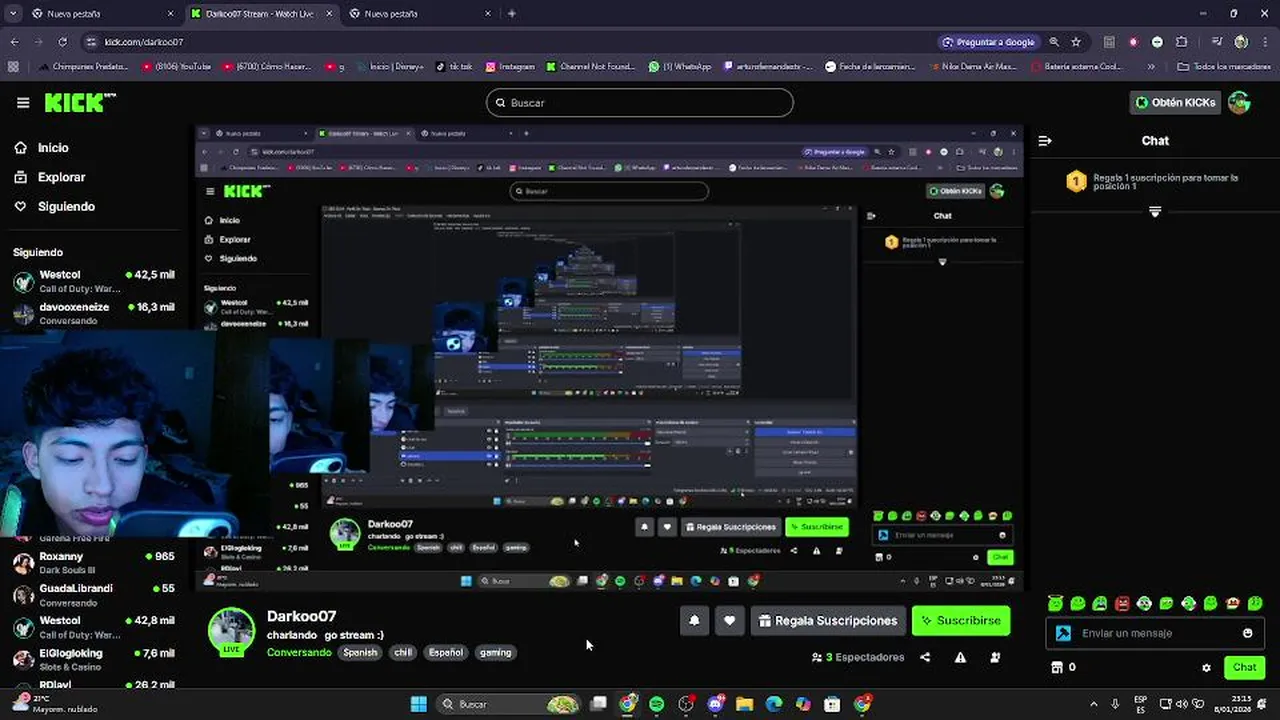Click the large green Suscribirse button
The height and width of the screenshot is (720, 1280).
[x=960, y=621]
